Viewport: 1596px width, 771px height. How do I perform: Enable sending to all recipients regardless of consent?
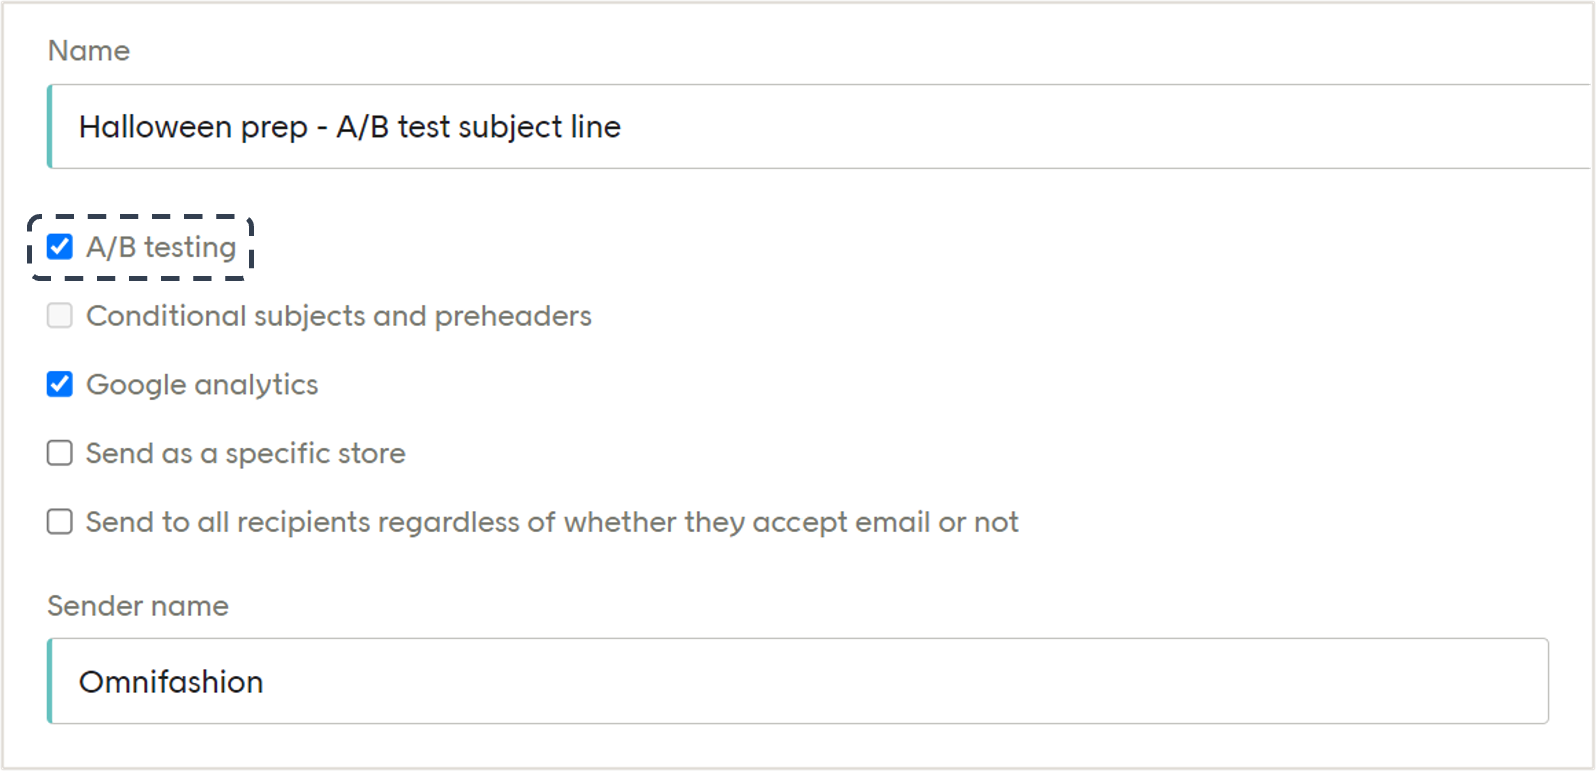(x=59, y=521)
